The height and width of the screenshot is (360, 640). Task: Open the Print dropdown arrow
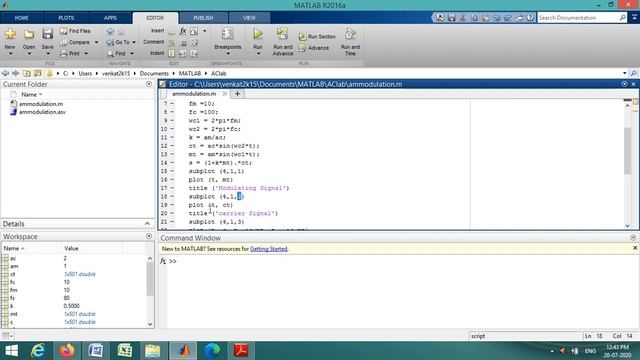[x=86, y=53]
